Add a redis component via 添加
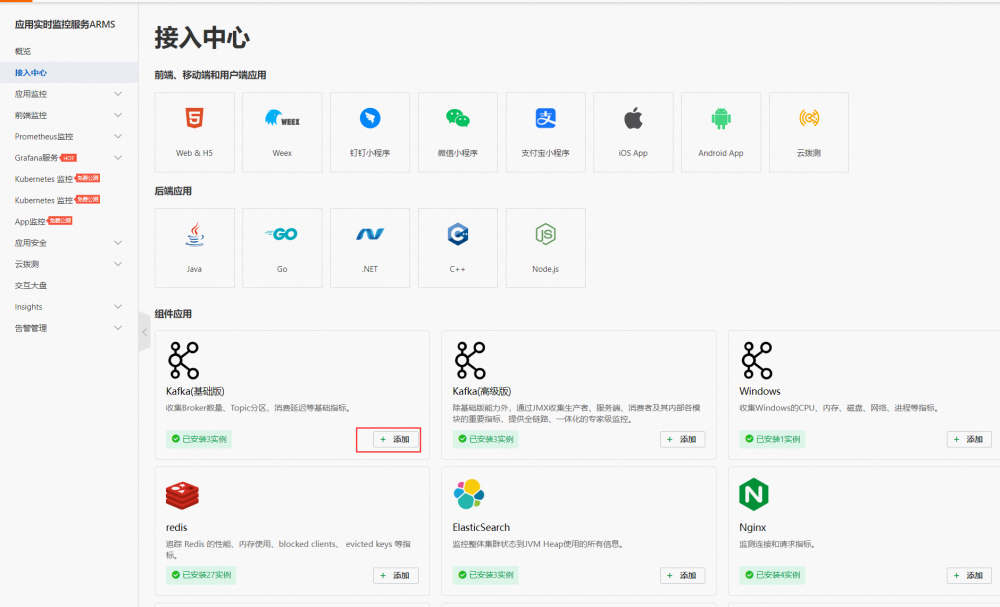 [x=395, y=575]
